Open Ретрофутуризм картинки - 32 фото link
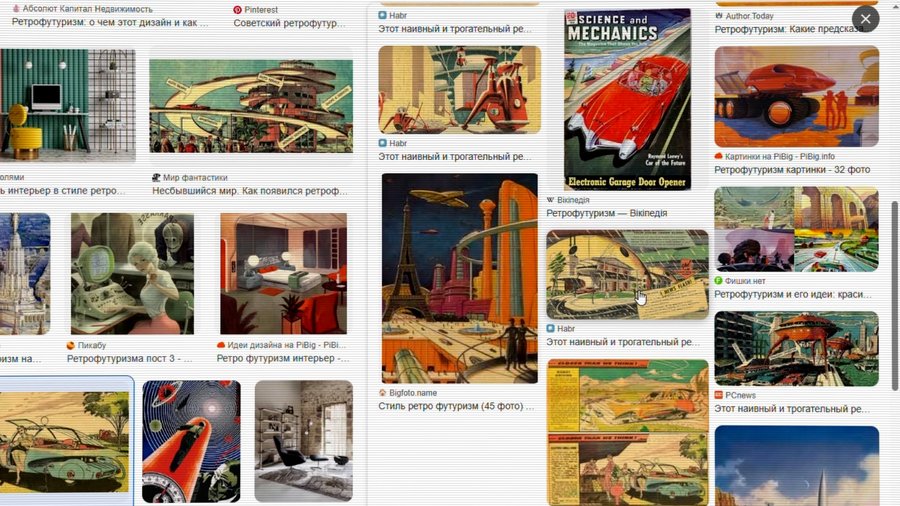This screenshot has height=506, width=900. [792, 170]
